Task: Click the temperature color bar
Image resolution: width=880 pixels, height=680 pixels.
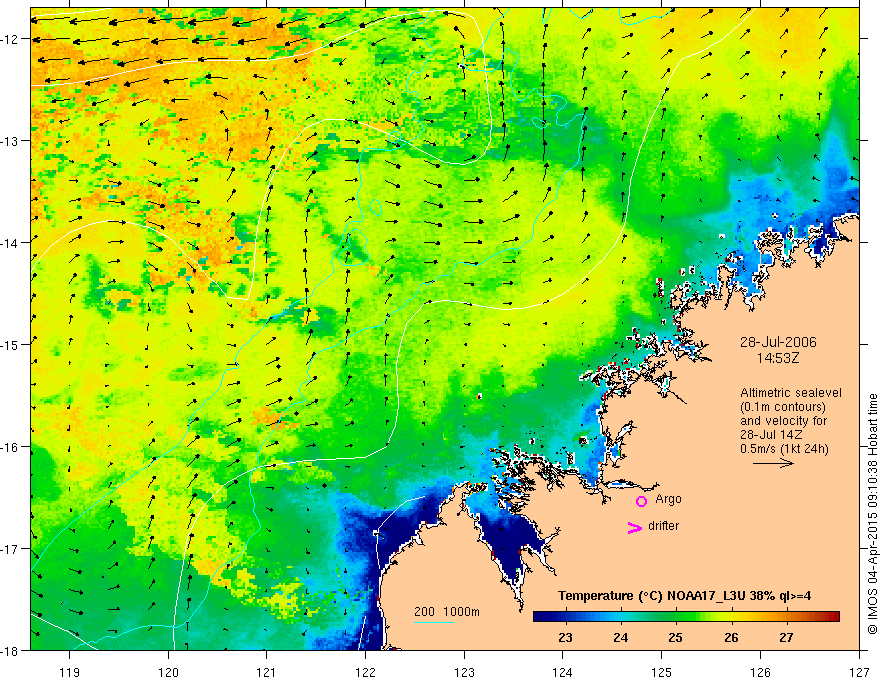Action: (686, 616)
